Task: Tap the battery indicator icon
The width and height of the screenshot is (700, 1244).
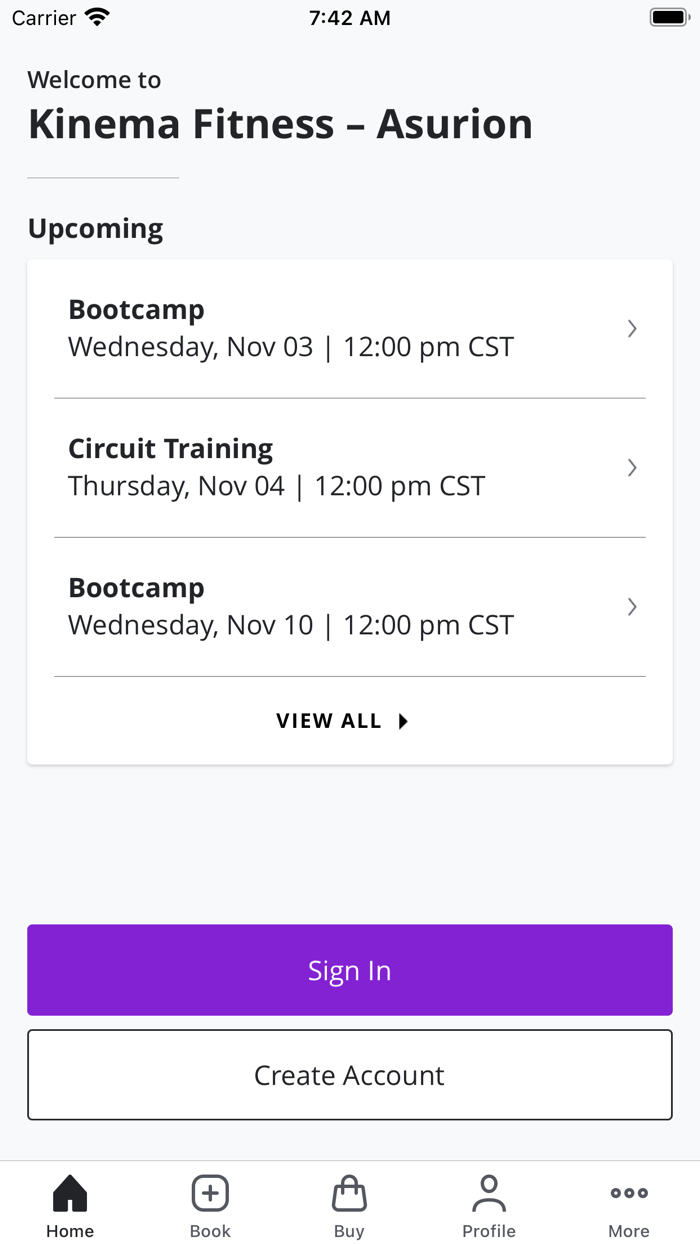Action: (x=667, y=18)
